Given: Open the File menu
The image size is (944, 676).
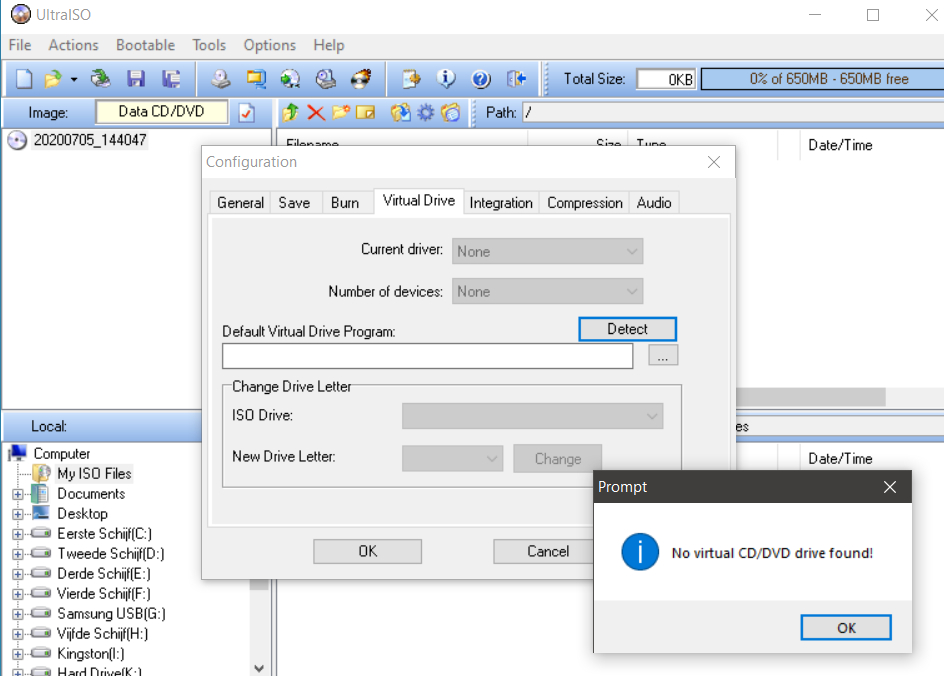Looking at the screenshot, I should pyautogui.click(x=20, y=45).
